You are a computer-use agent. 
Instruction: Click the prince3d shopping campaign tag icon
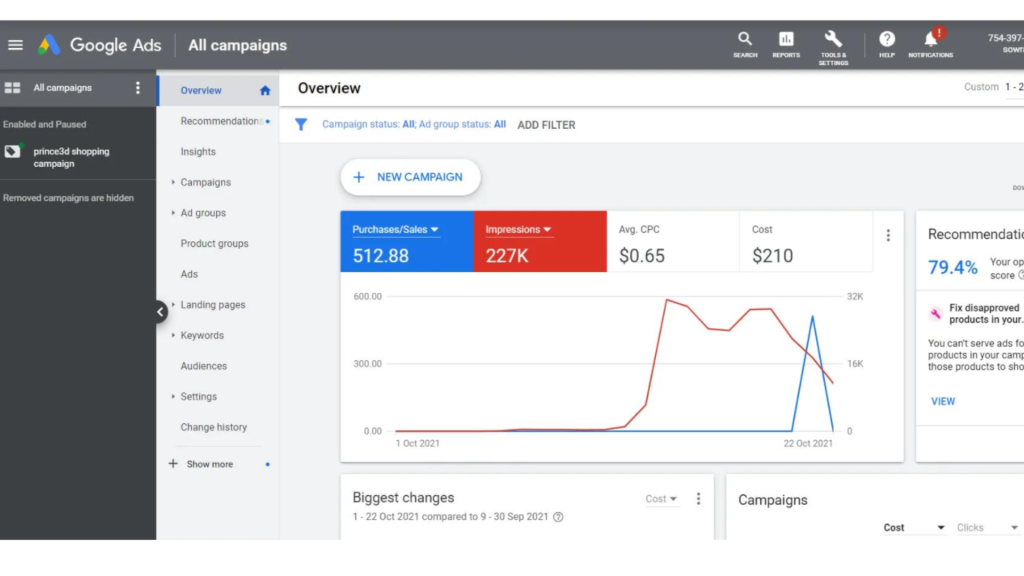click(x=12, y=152)
